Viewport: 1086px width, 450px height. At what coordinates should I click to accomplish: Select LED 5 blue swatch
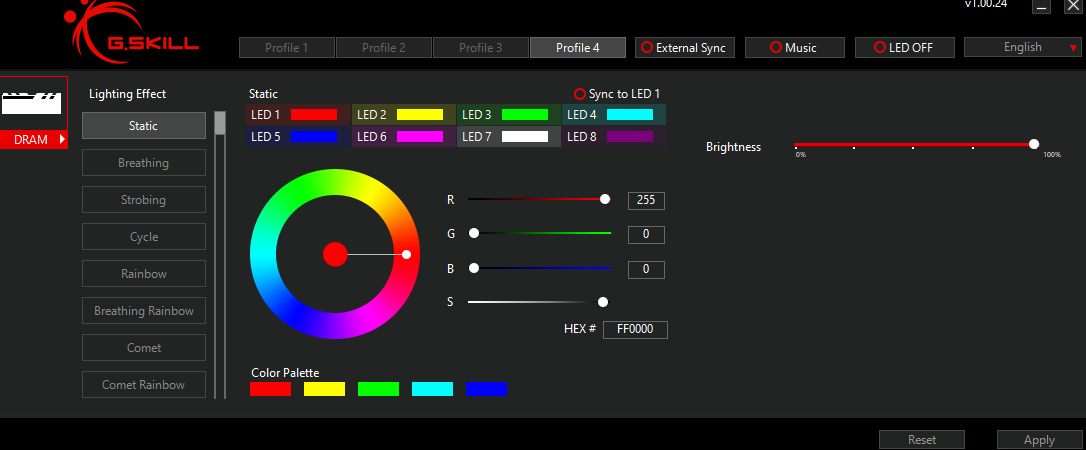click(x=314, y=136)
